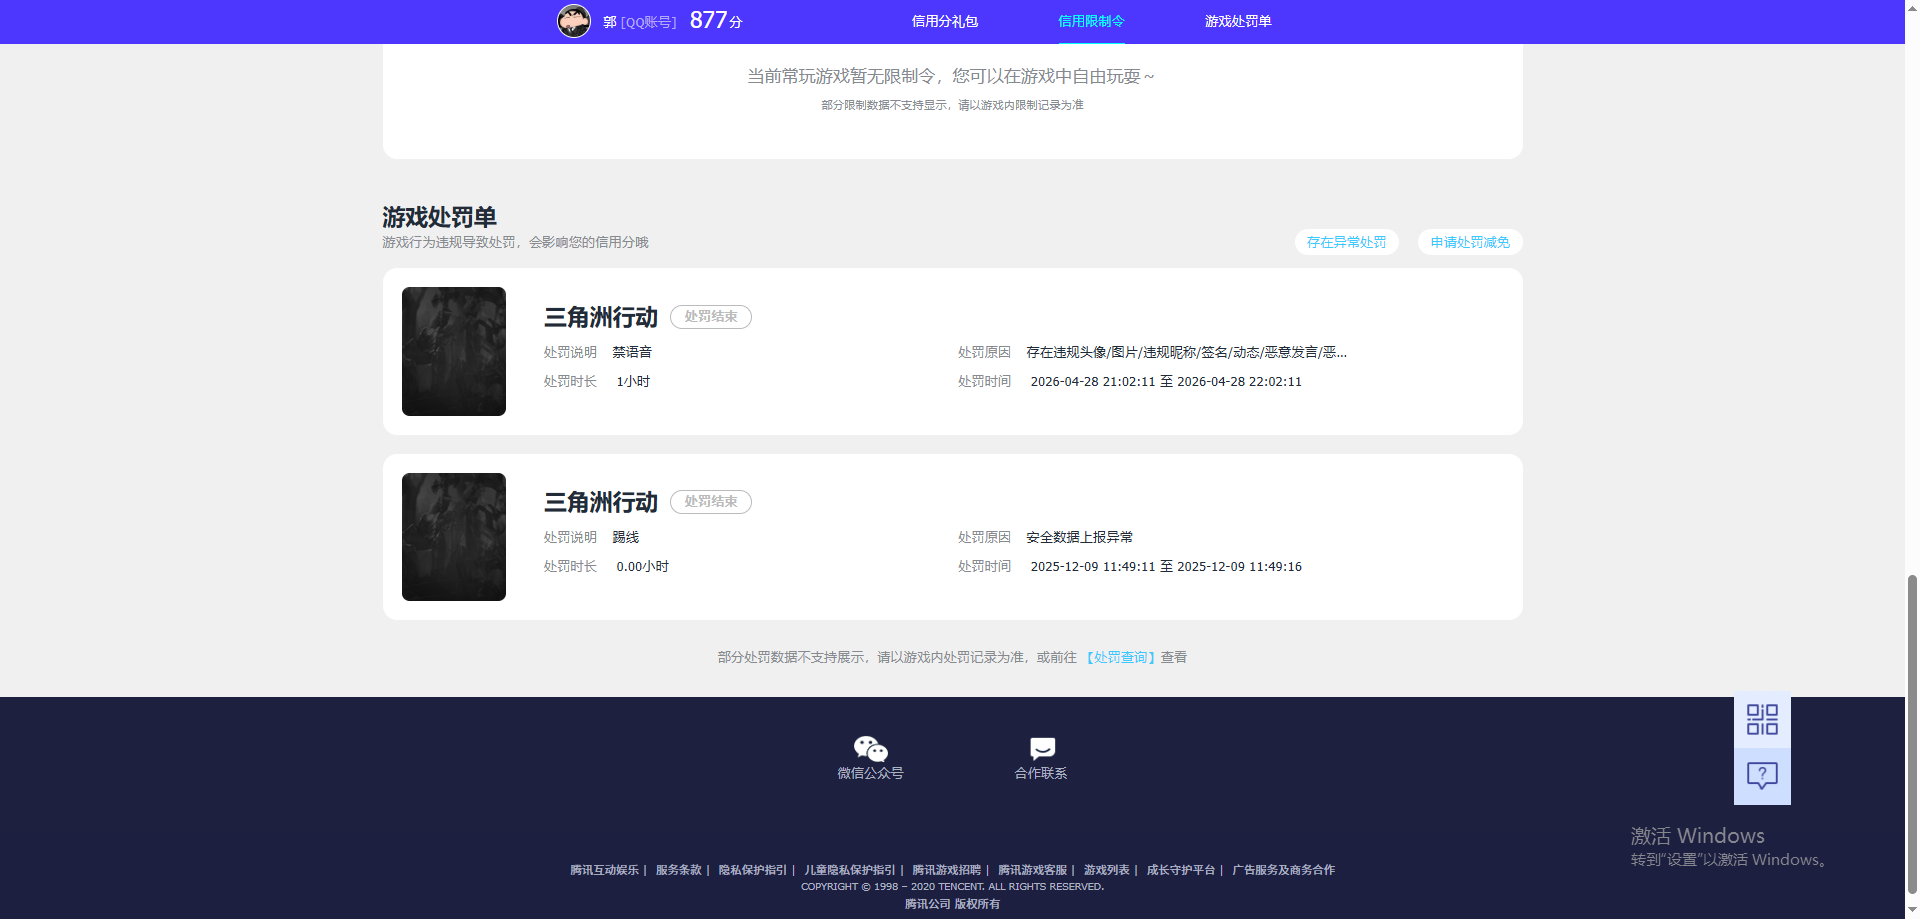Image resolution: width=1920 pixels, height=919 pixels.
Task: Open the 儿童隐私保护指引 footer link
Action: point(850,870)
